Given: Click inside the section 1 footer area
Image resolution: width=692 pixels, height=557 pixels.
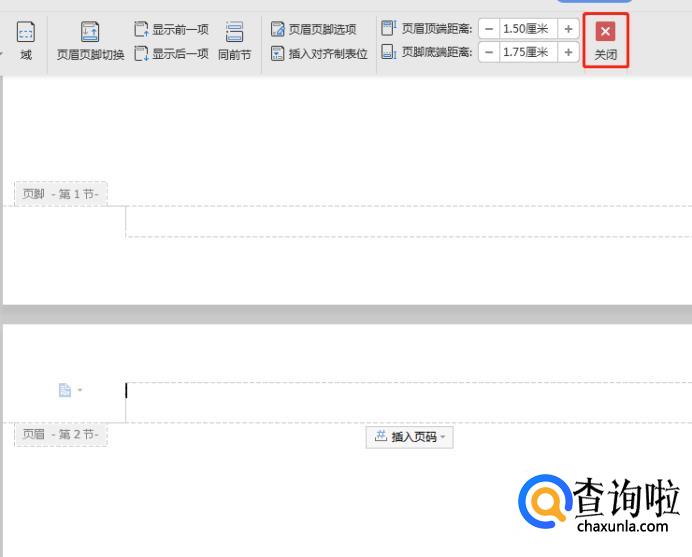Looking at the screenshot, I should pos(400,221).
